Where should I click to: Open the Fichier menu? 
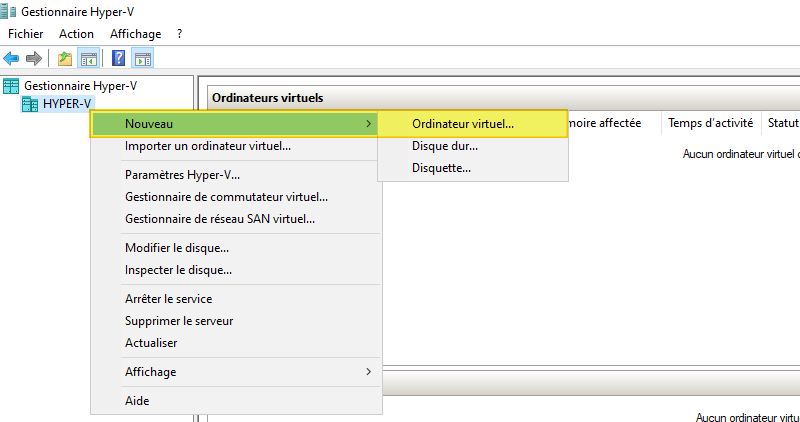point(25,34)
